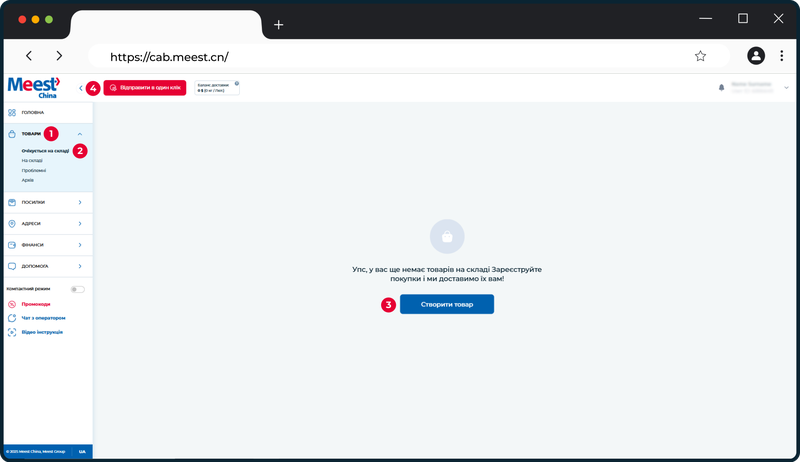
Task: Expand the Посилки sidebar section
Action: pos(48,202)
